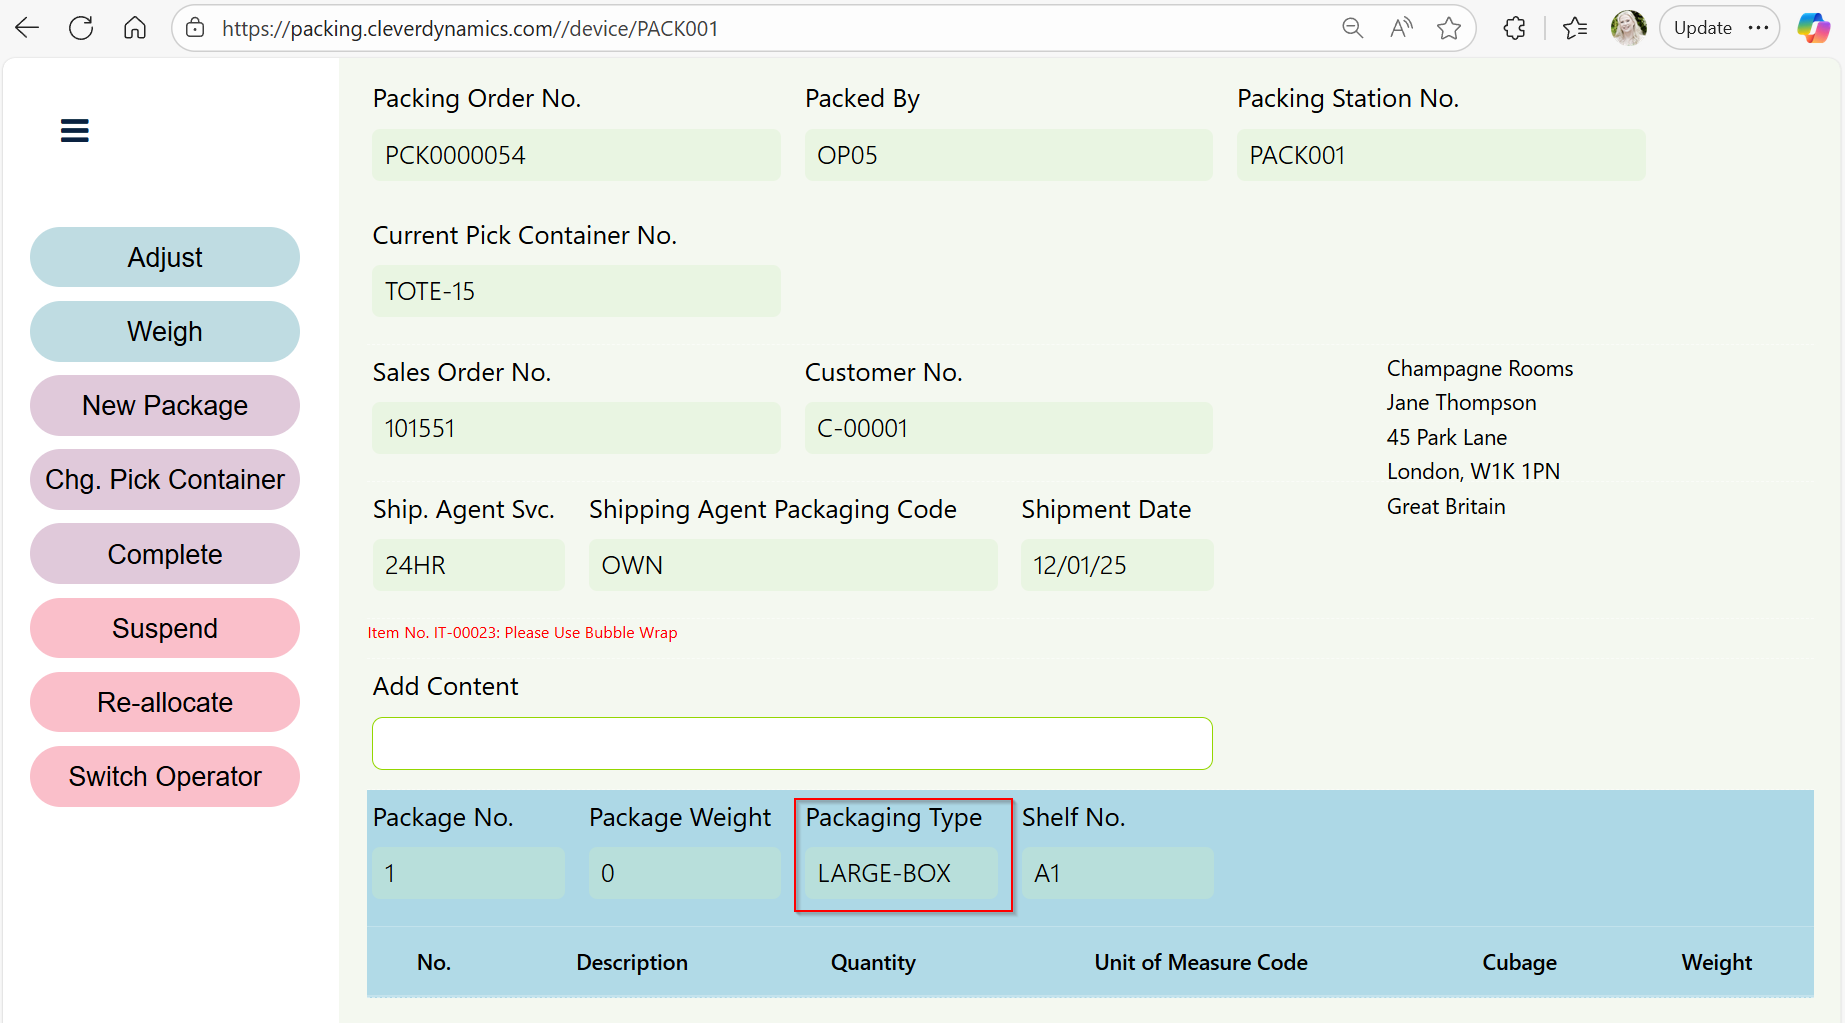Suspend the current packing order
This screenshot has width=1845, height=1023.
click(x=165, y=628)
